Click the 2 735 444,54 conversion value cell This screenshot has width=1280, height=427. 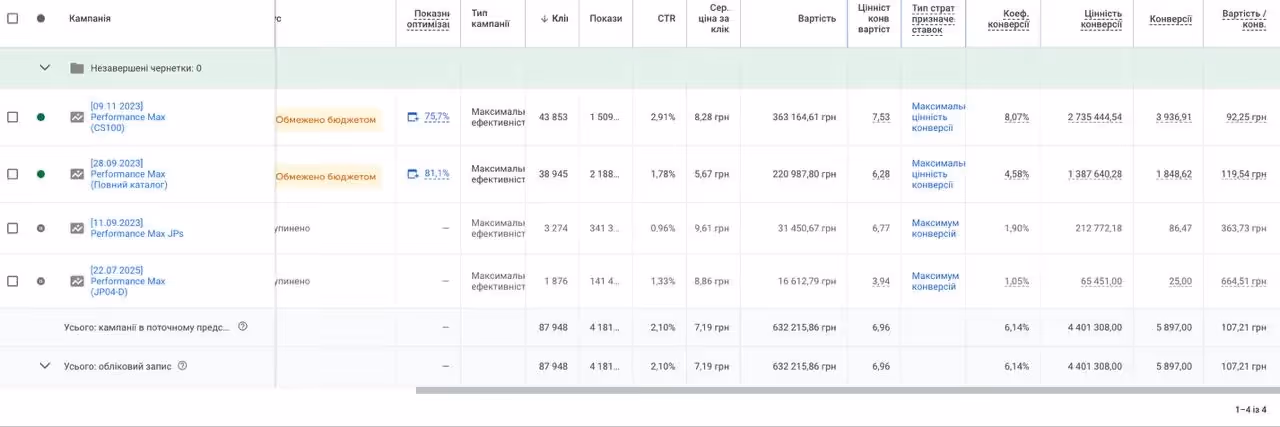1095,117
